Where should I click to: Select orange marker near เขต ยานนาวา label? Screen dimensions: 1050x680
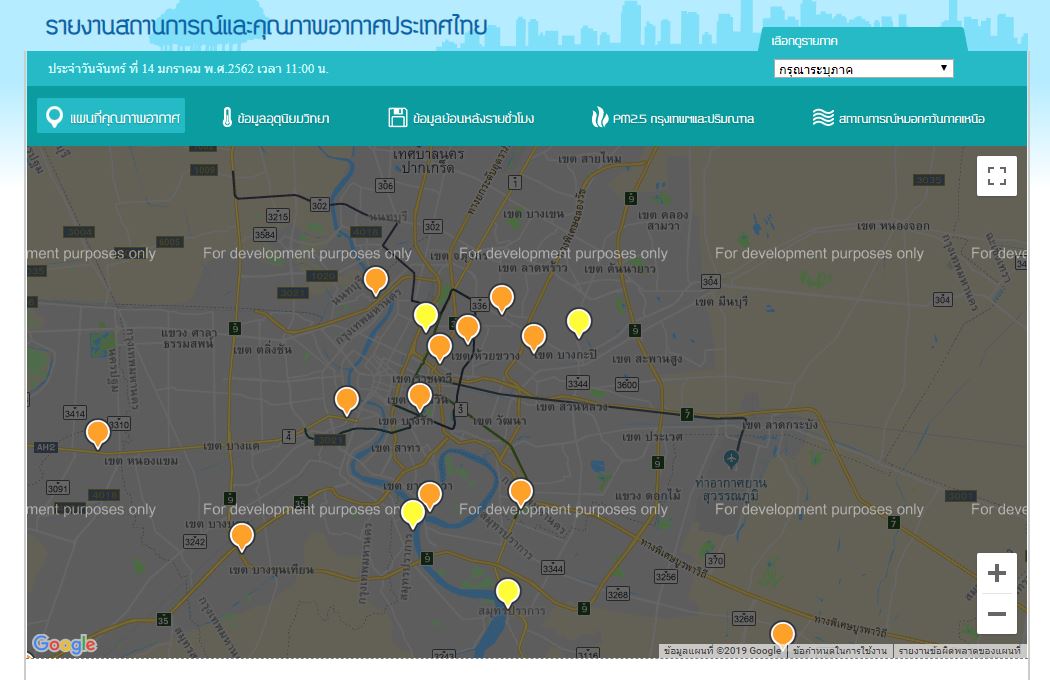click(430, 496)
